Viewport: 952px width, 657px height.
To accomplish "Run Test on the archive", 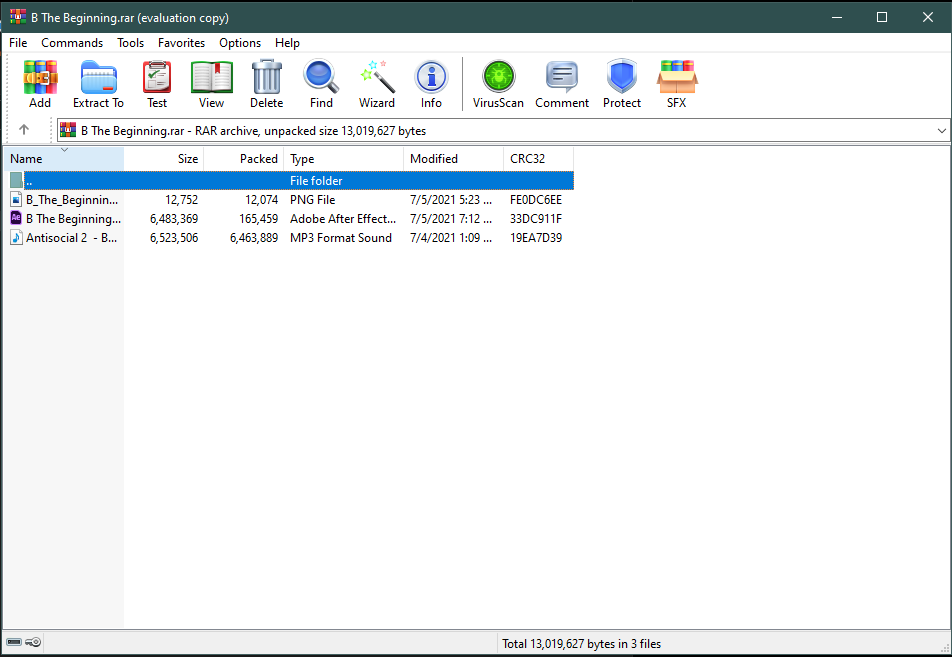I will (157, 84).
